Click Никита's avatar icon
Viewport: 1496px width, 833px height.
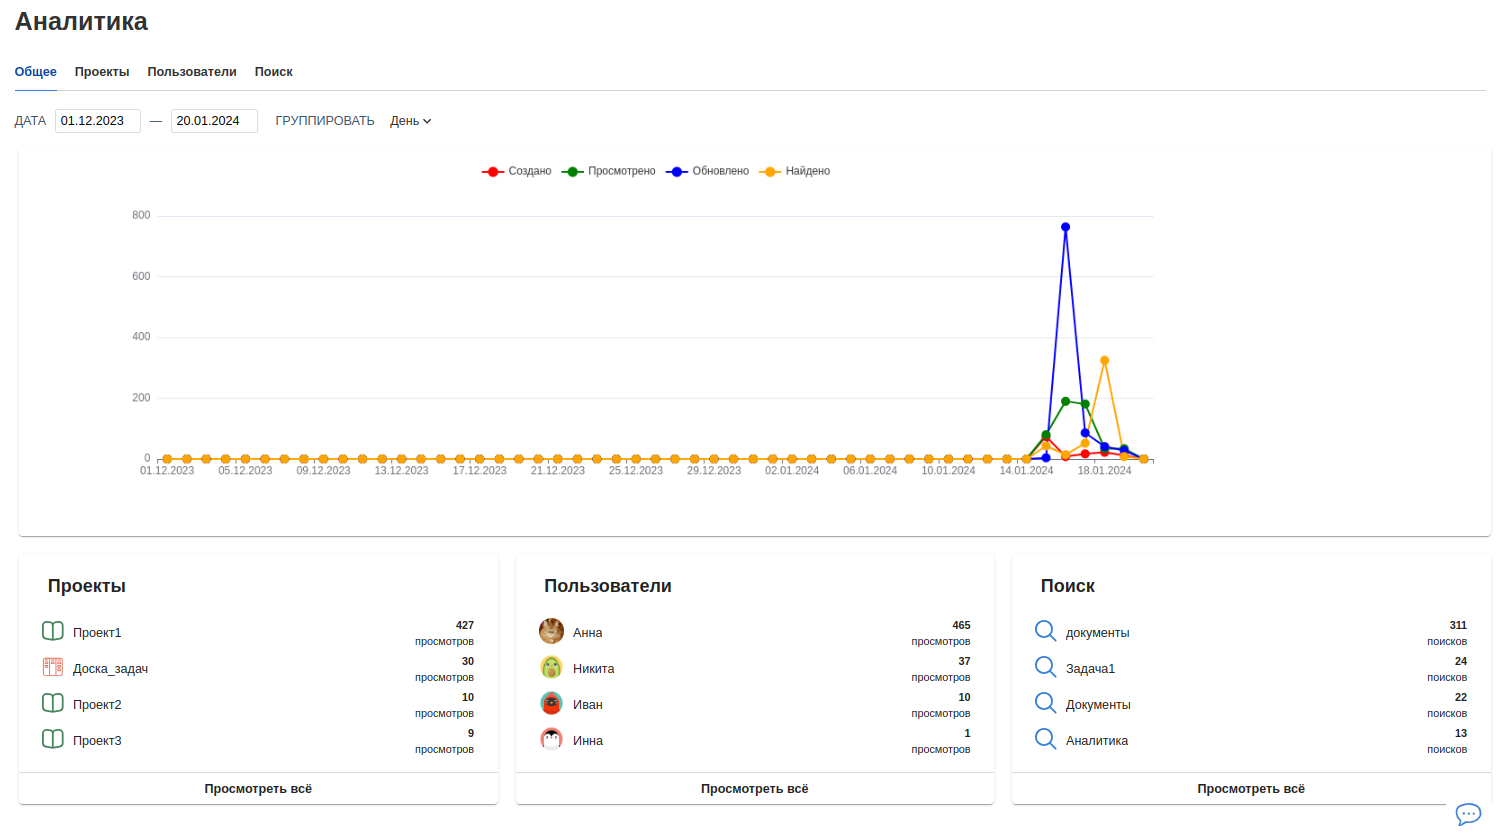551,667
